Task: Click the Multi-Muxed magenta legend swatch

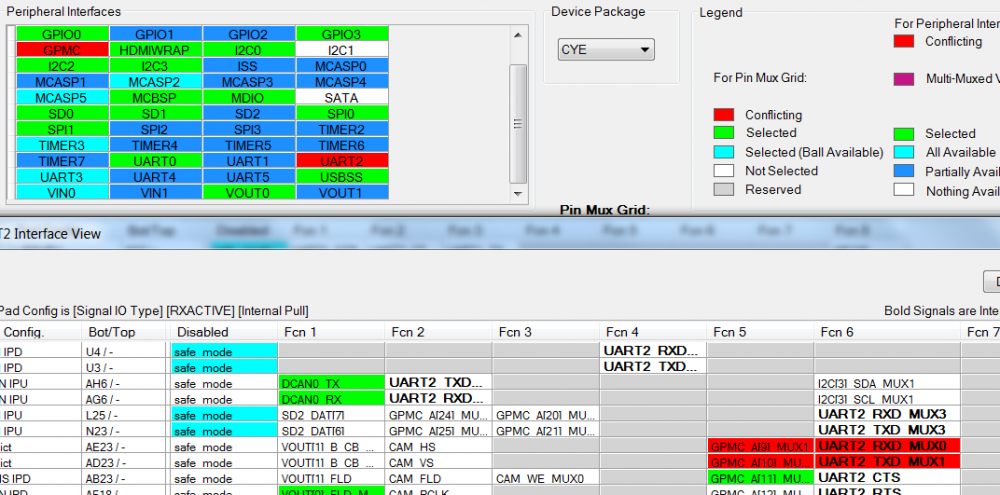Action: pos(904,78)
